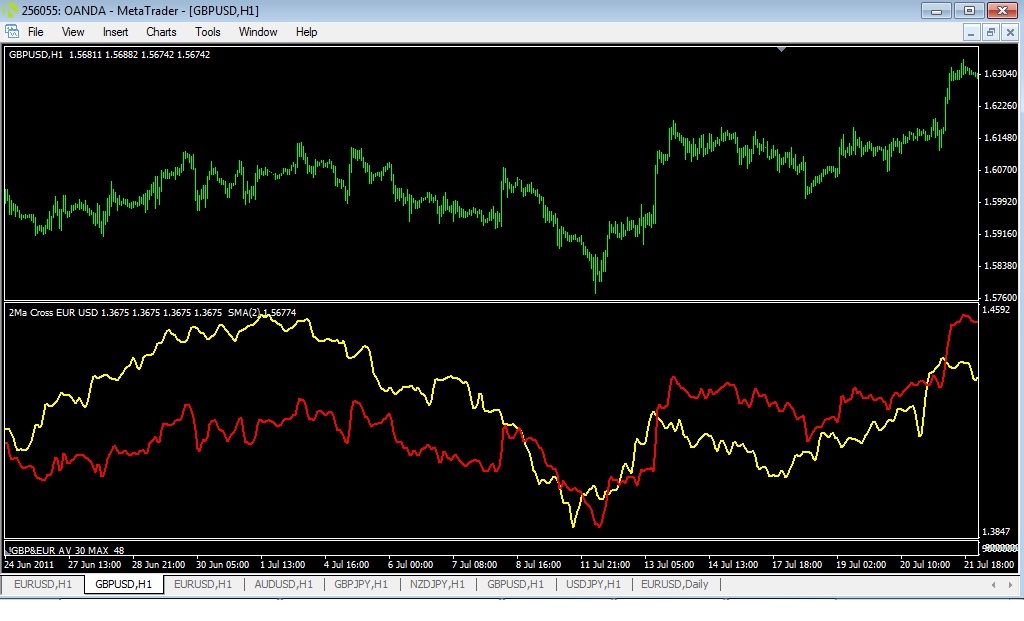Click the 1.61480 price axis label
This screenshot has width=1024, height=621.
tap(1000, 138)
